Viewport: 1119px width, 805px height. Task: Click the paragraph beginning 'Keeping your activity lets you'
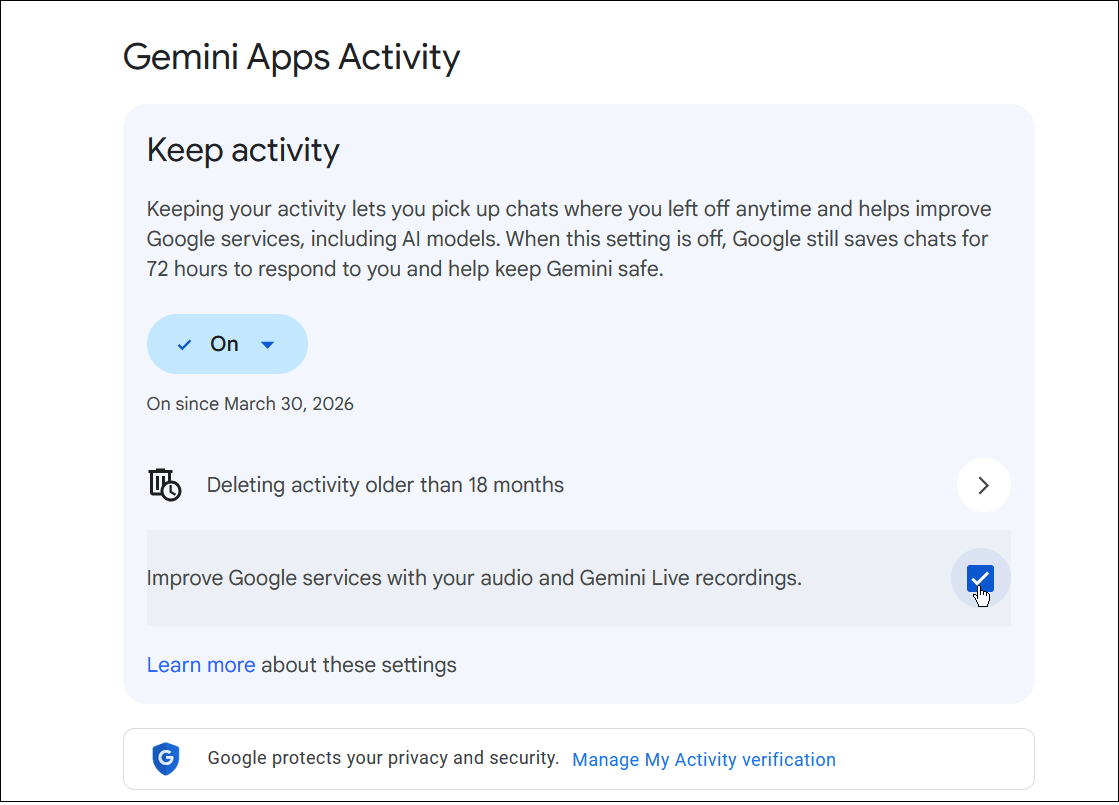point(569,238)
